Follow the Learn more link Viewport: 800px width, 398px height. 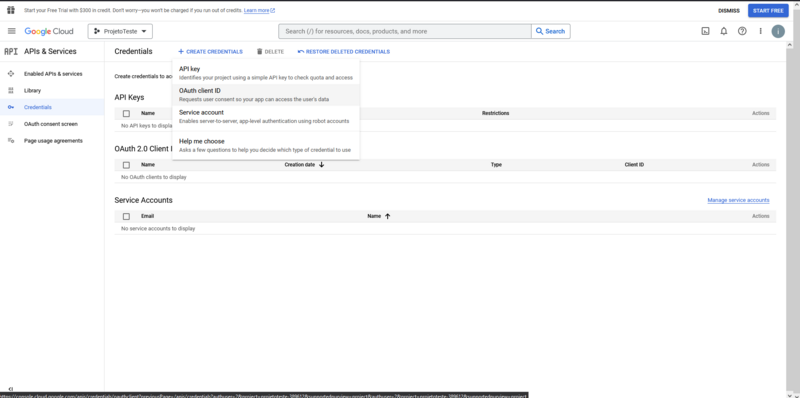[x=259, y=10]
